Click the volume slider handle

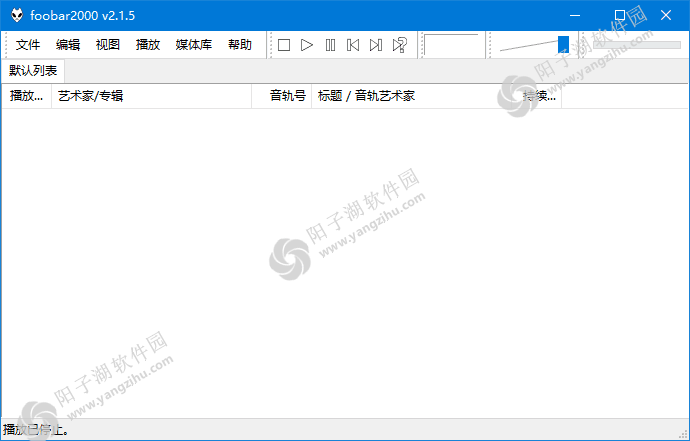pos(563,44)
